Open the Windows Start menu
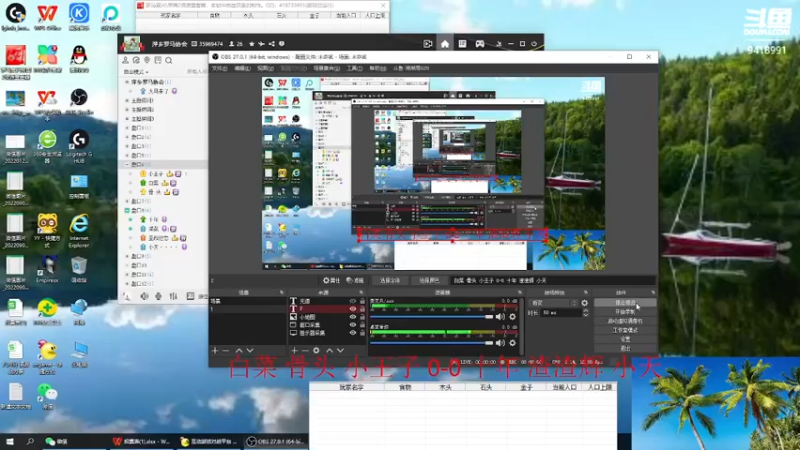Image resolution: width=800 pixels, height=450 pixels. (10, 441)
